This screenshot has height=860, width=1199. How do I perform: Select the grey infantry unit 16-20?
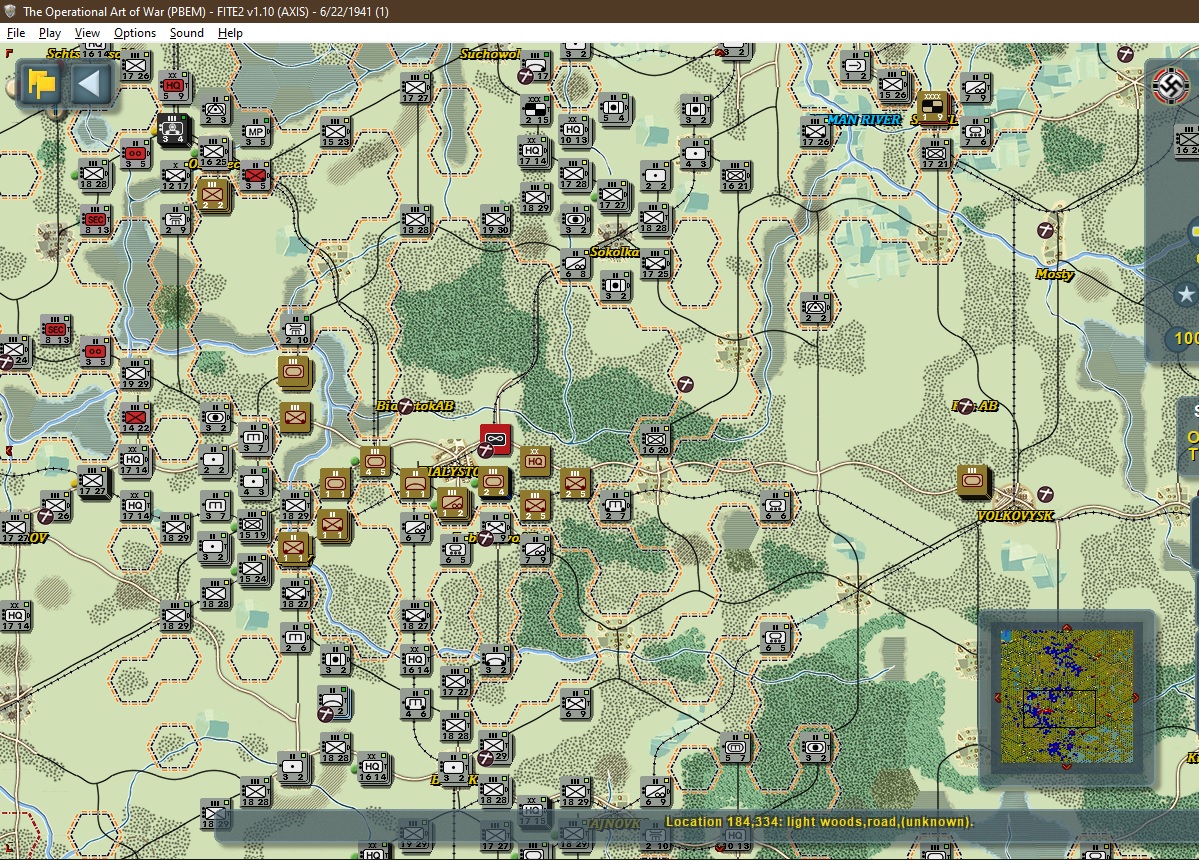tap(655, 440)
